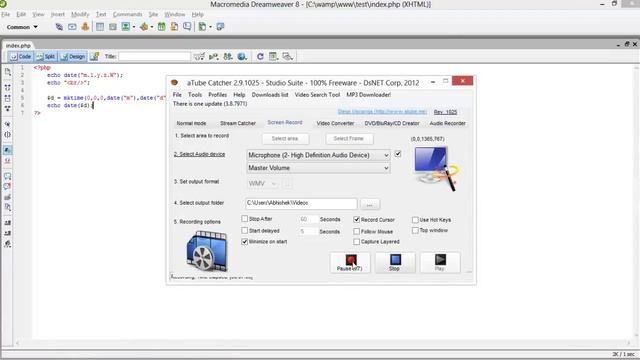Open the Common insert category dropdown

22,27
